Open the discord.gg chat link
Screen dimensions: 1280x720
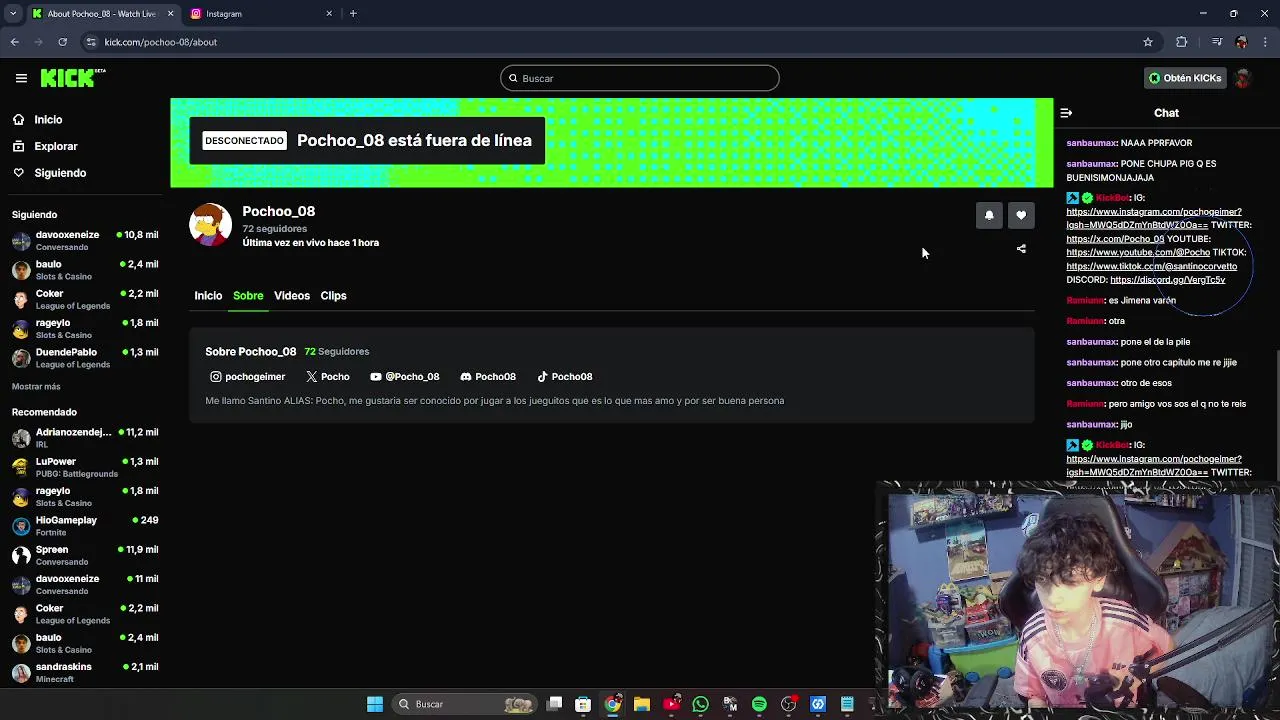point(1167,280)
